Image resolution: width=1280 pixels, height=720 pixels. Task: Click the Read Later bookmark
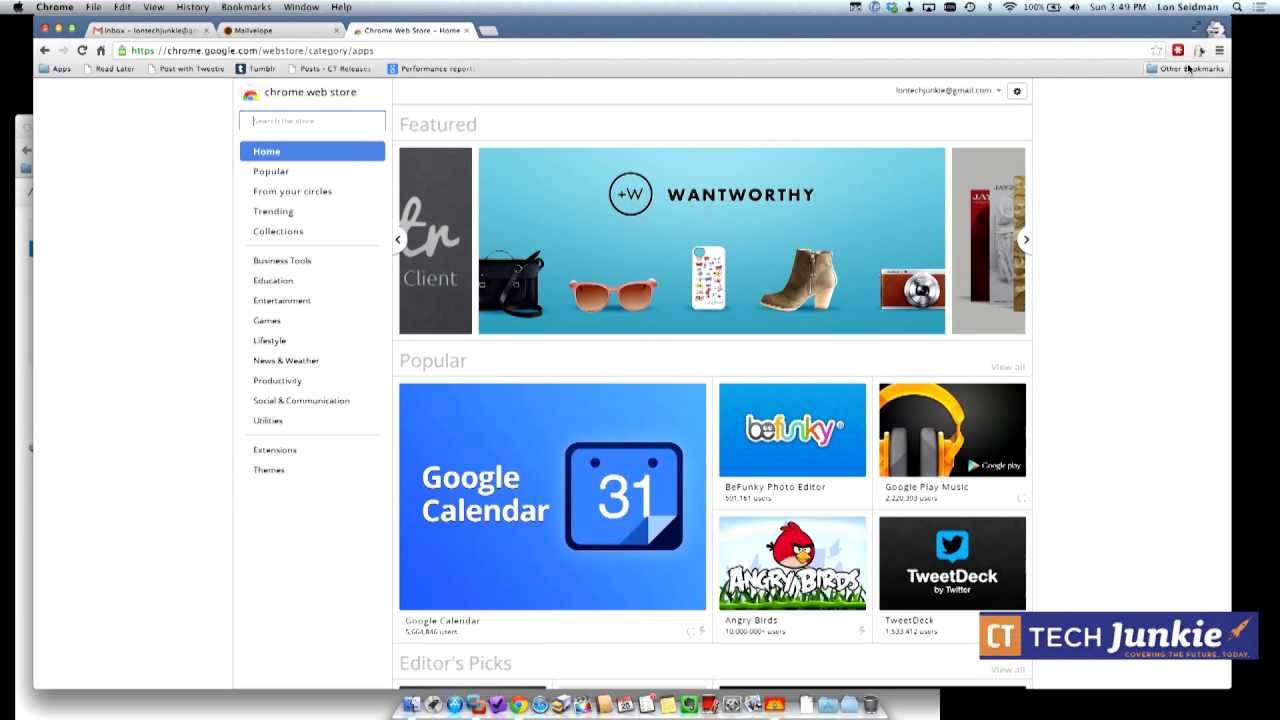tap(109, 69)
